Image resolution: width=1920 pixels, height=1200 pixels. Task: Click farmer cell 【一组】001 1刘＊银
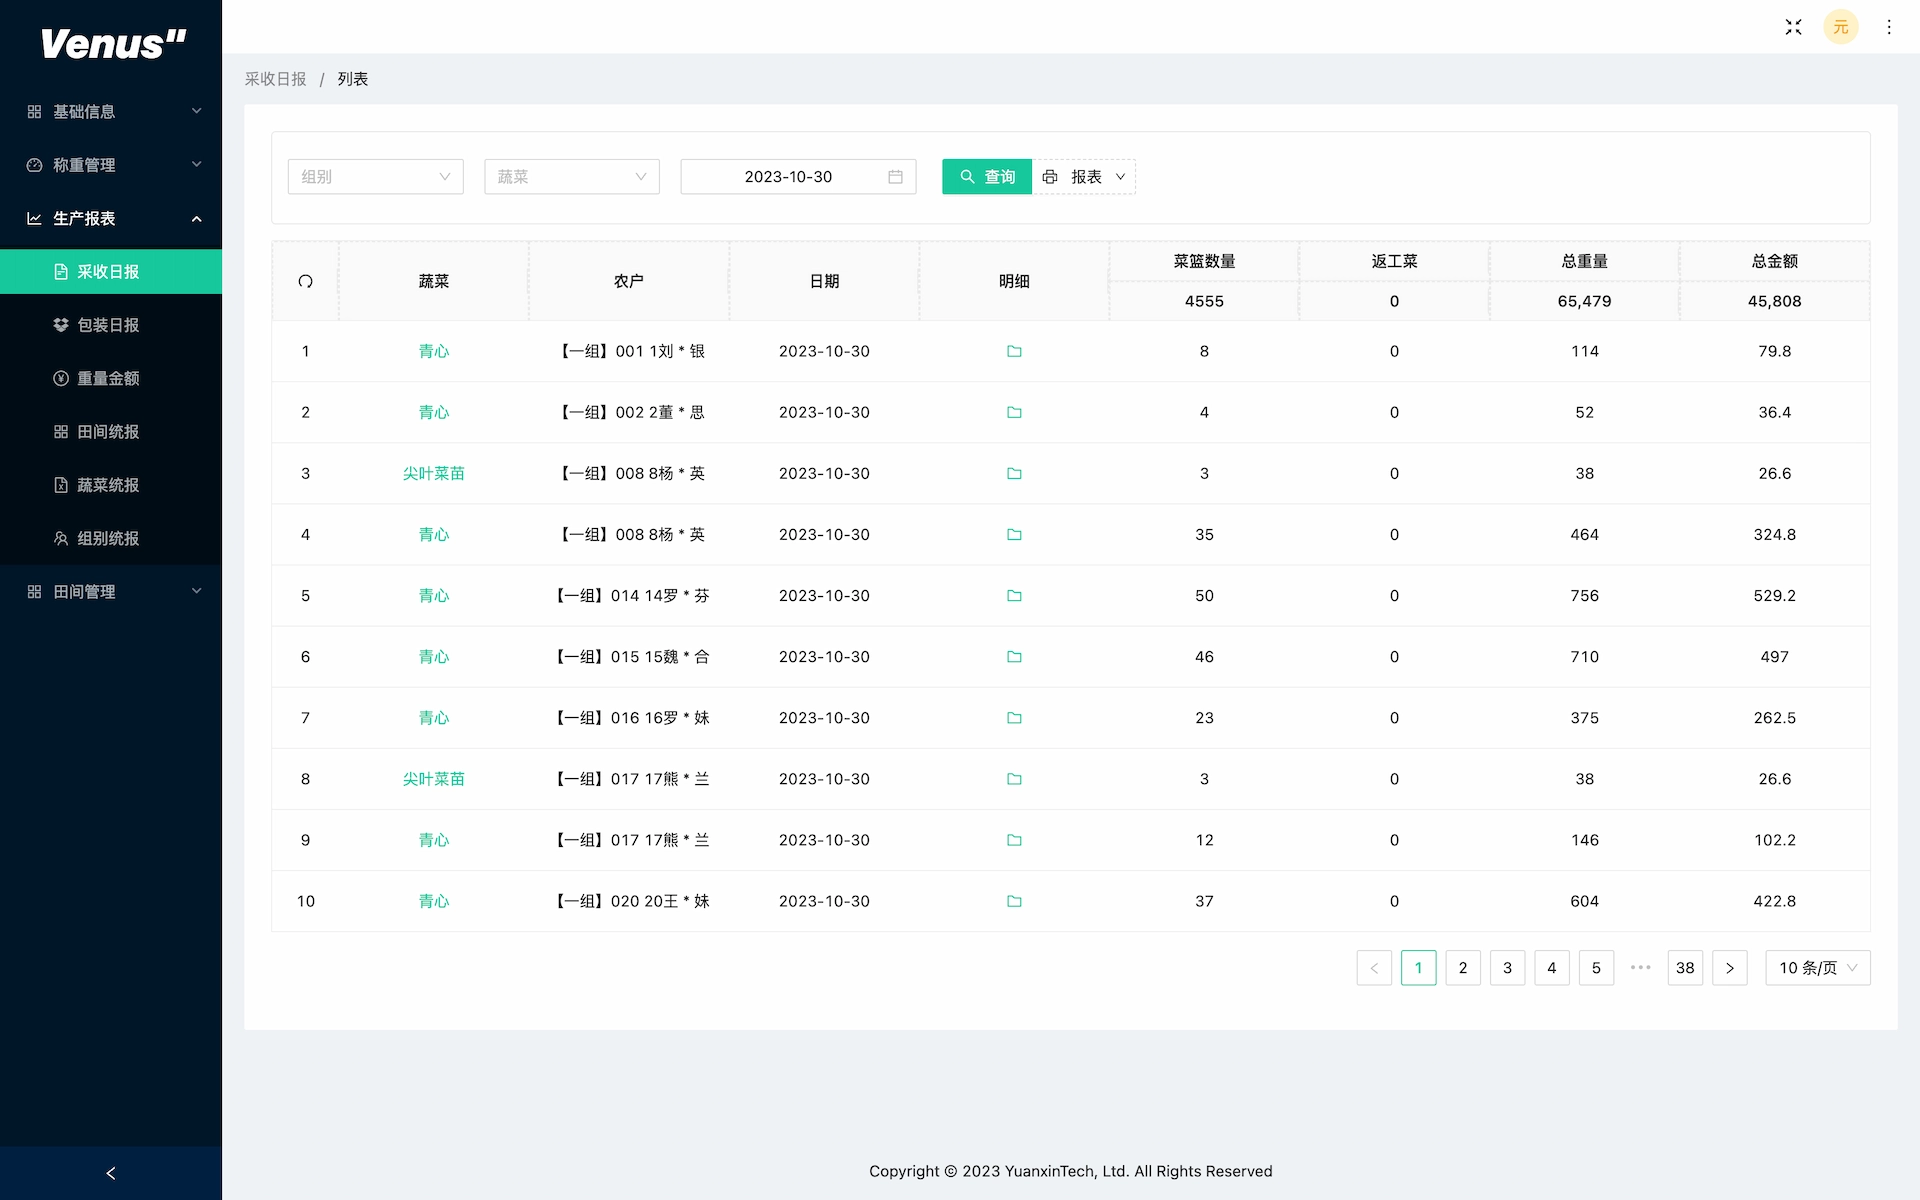[x=629, y=351]
